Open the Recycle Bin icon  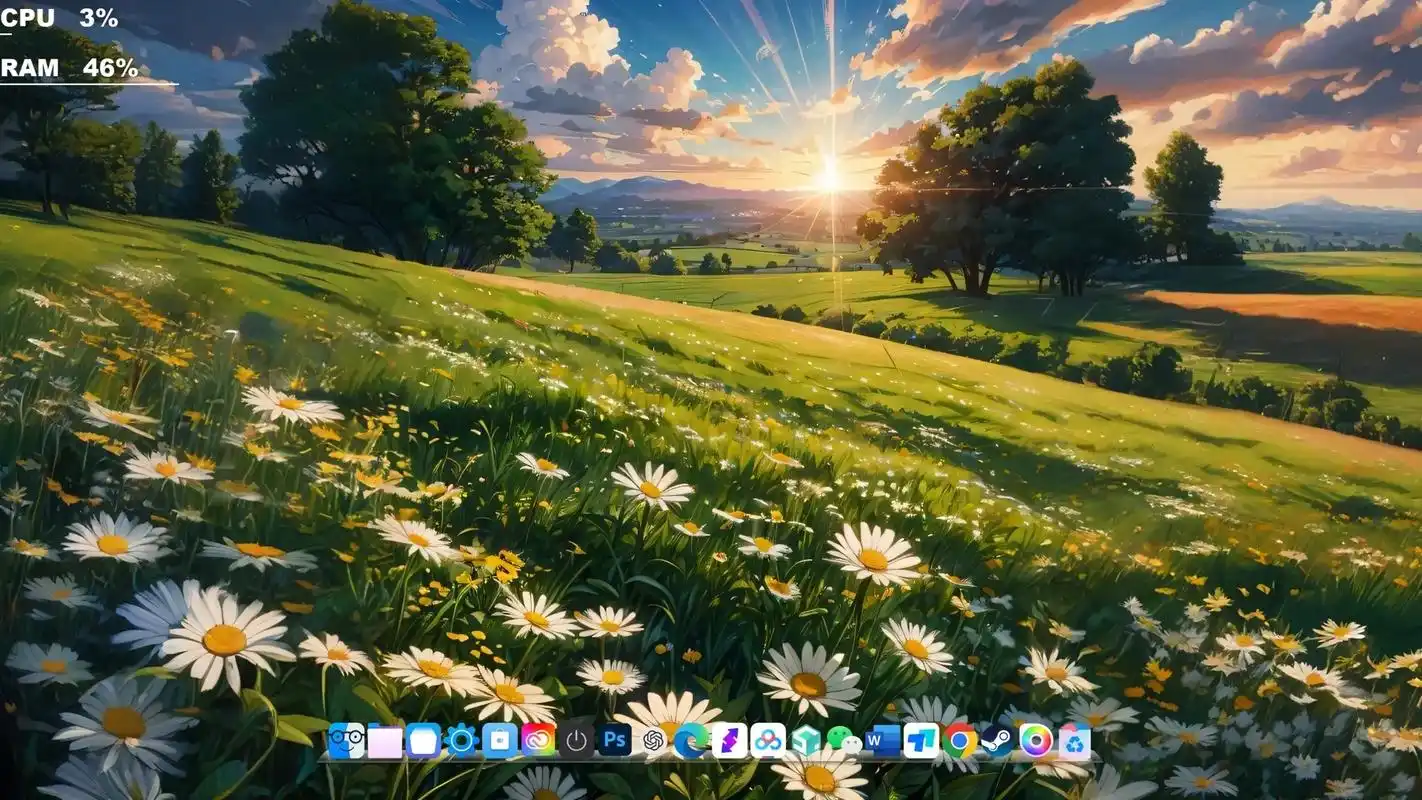coord(1074,741)
